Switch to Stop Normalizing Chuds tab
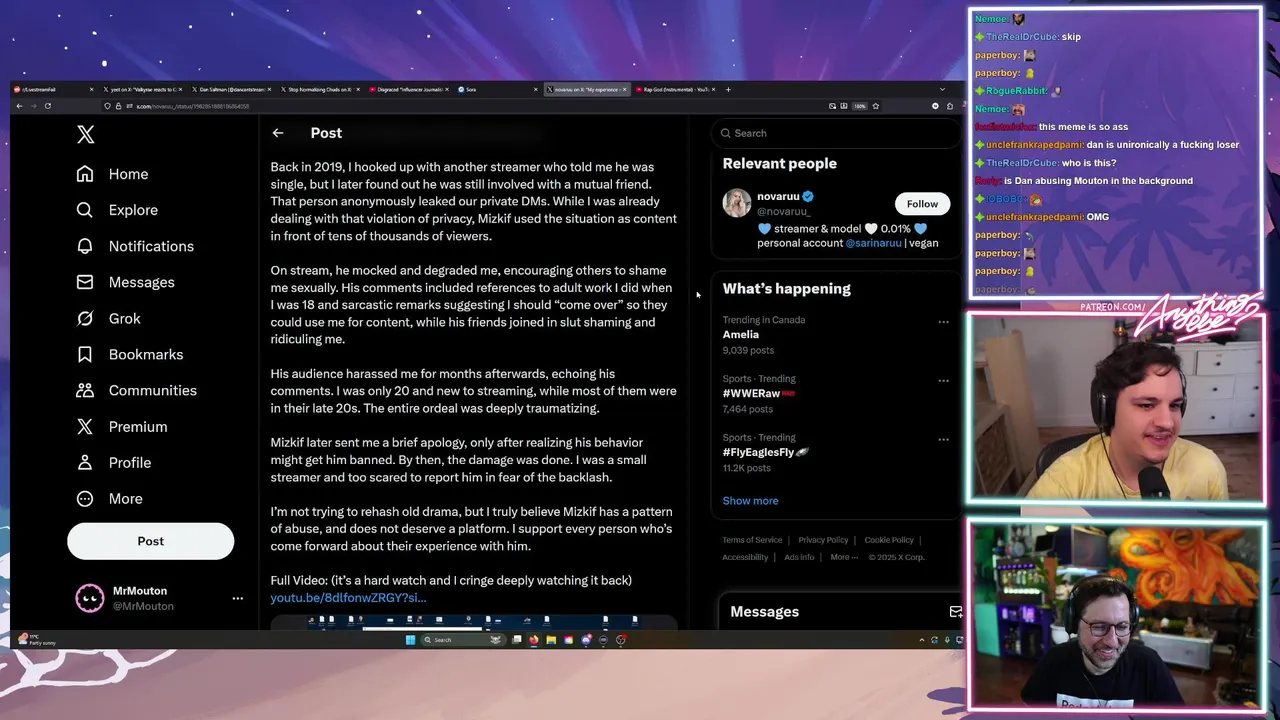The width and height of the screenshot is (1280, 720). (x=319, y=89)
